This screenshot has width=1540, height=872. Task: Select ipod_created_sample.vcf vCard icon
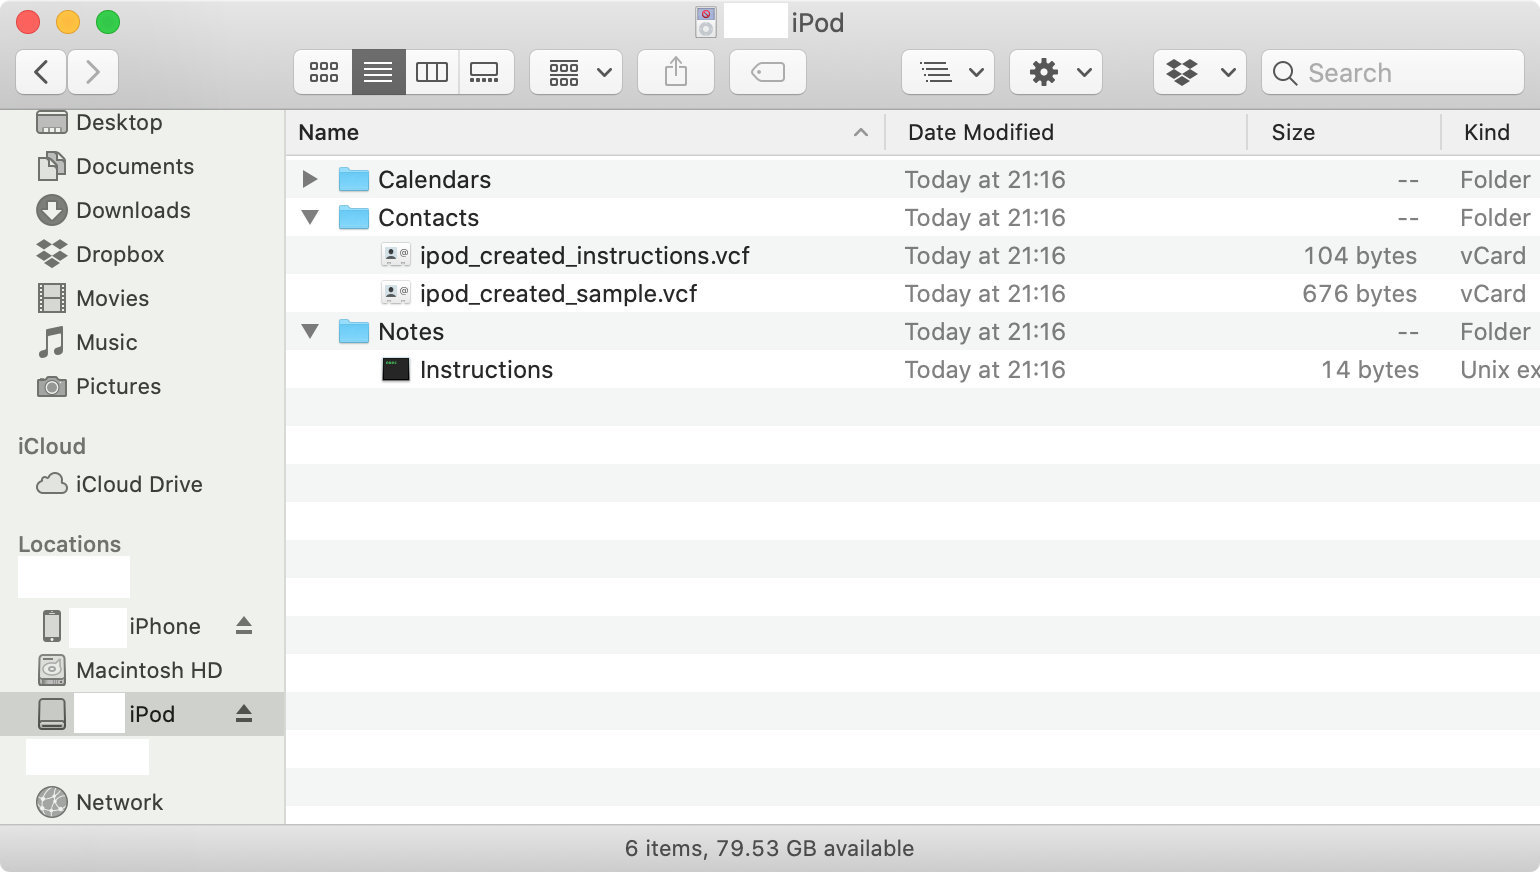pos(396,293)
